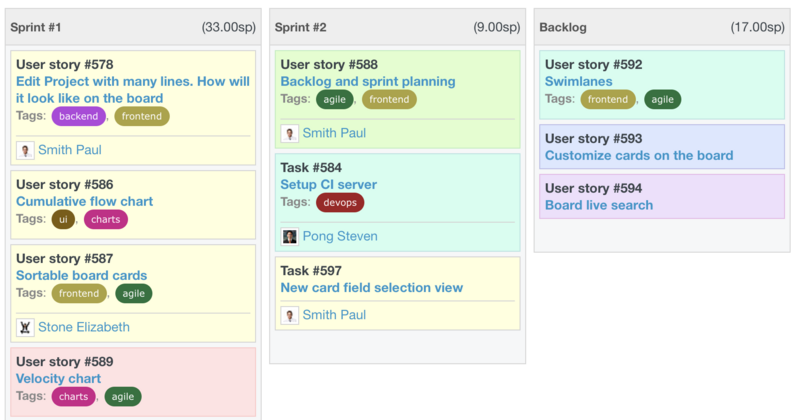Click the Backlog column header
Viewport: 800px width, 420px height.
(x=562, y=28)
